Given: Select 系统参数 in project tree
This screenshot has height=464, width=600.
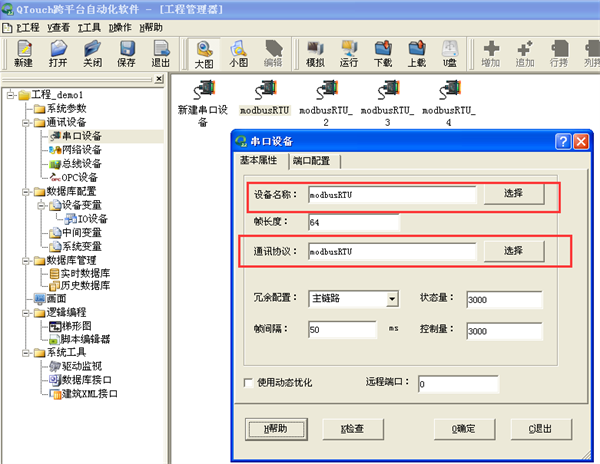Looking at the screenshot, I should tap(67, 109).
